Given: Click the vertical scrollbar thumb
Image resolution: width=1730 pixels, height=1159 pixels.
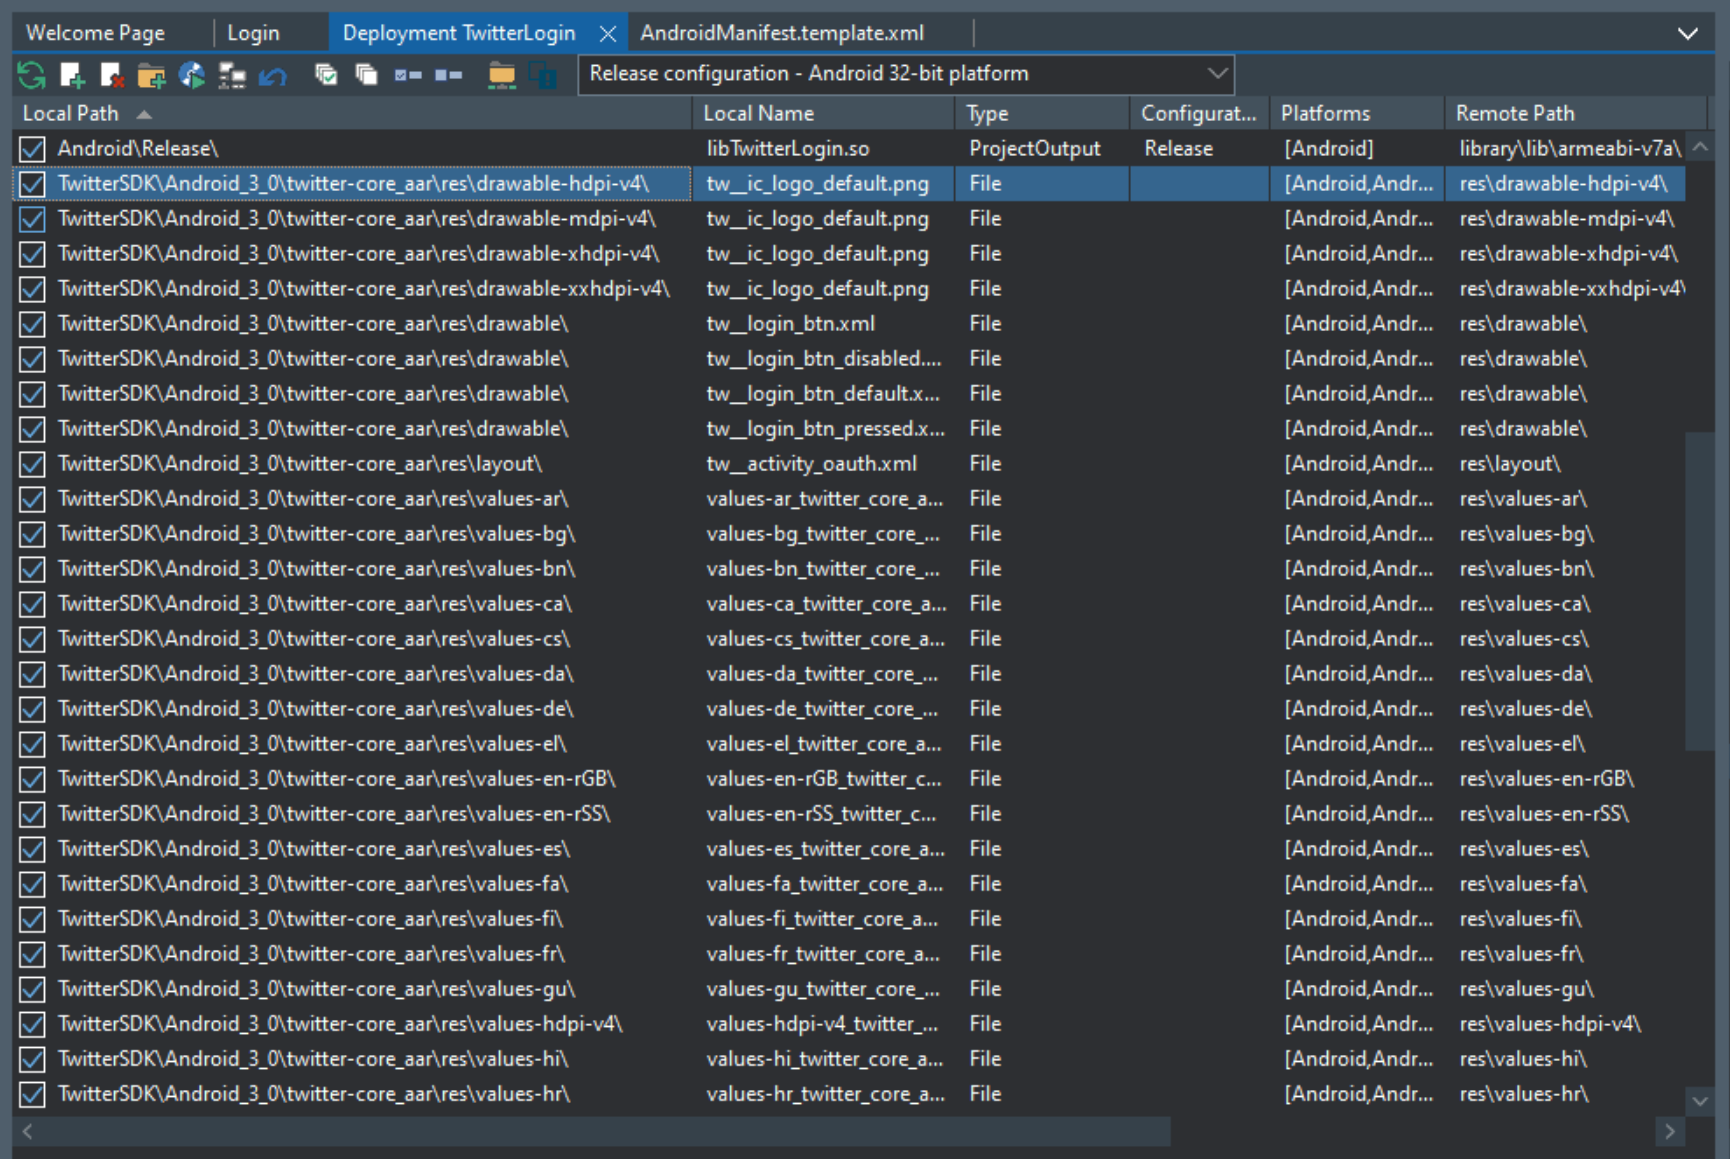Looking at the screenshot, I should pyautogui.click(x=1700, y=591).
